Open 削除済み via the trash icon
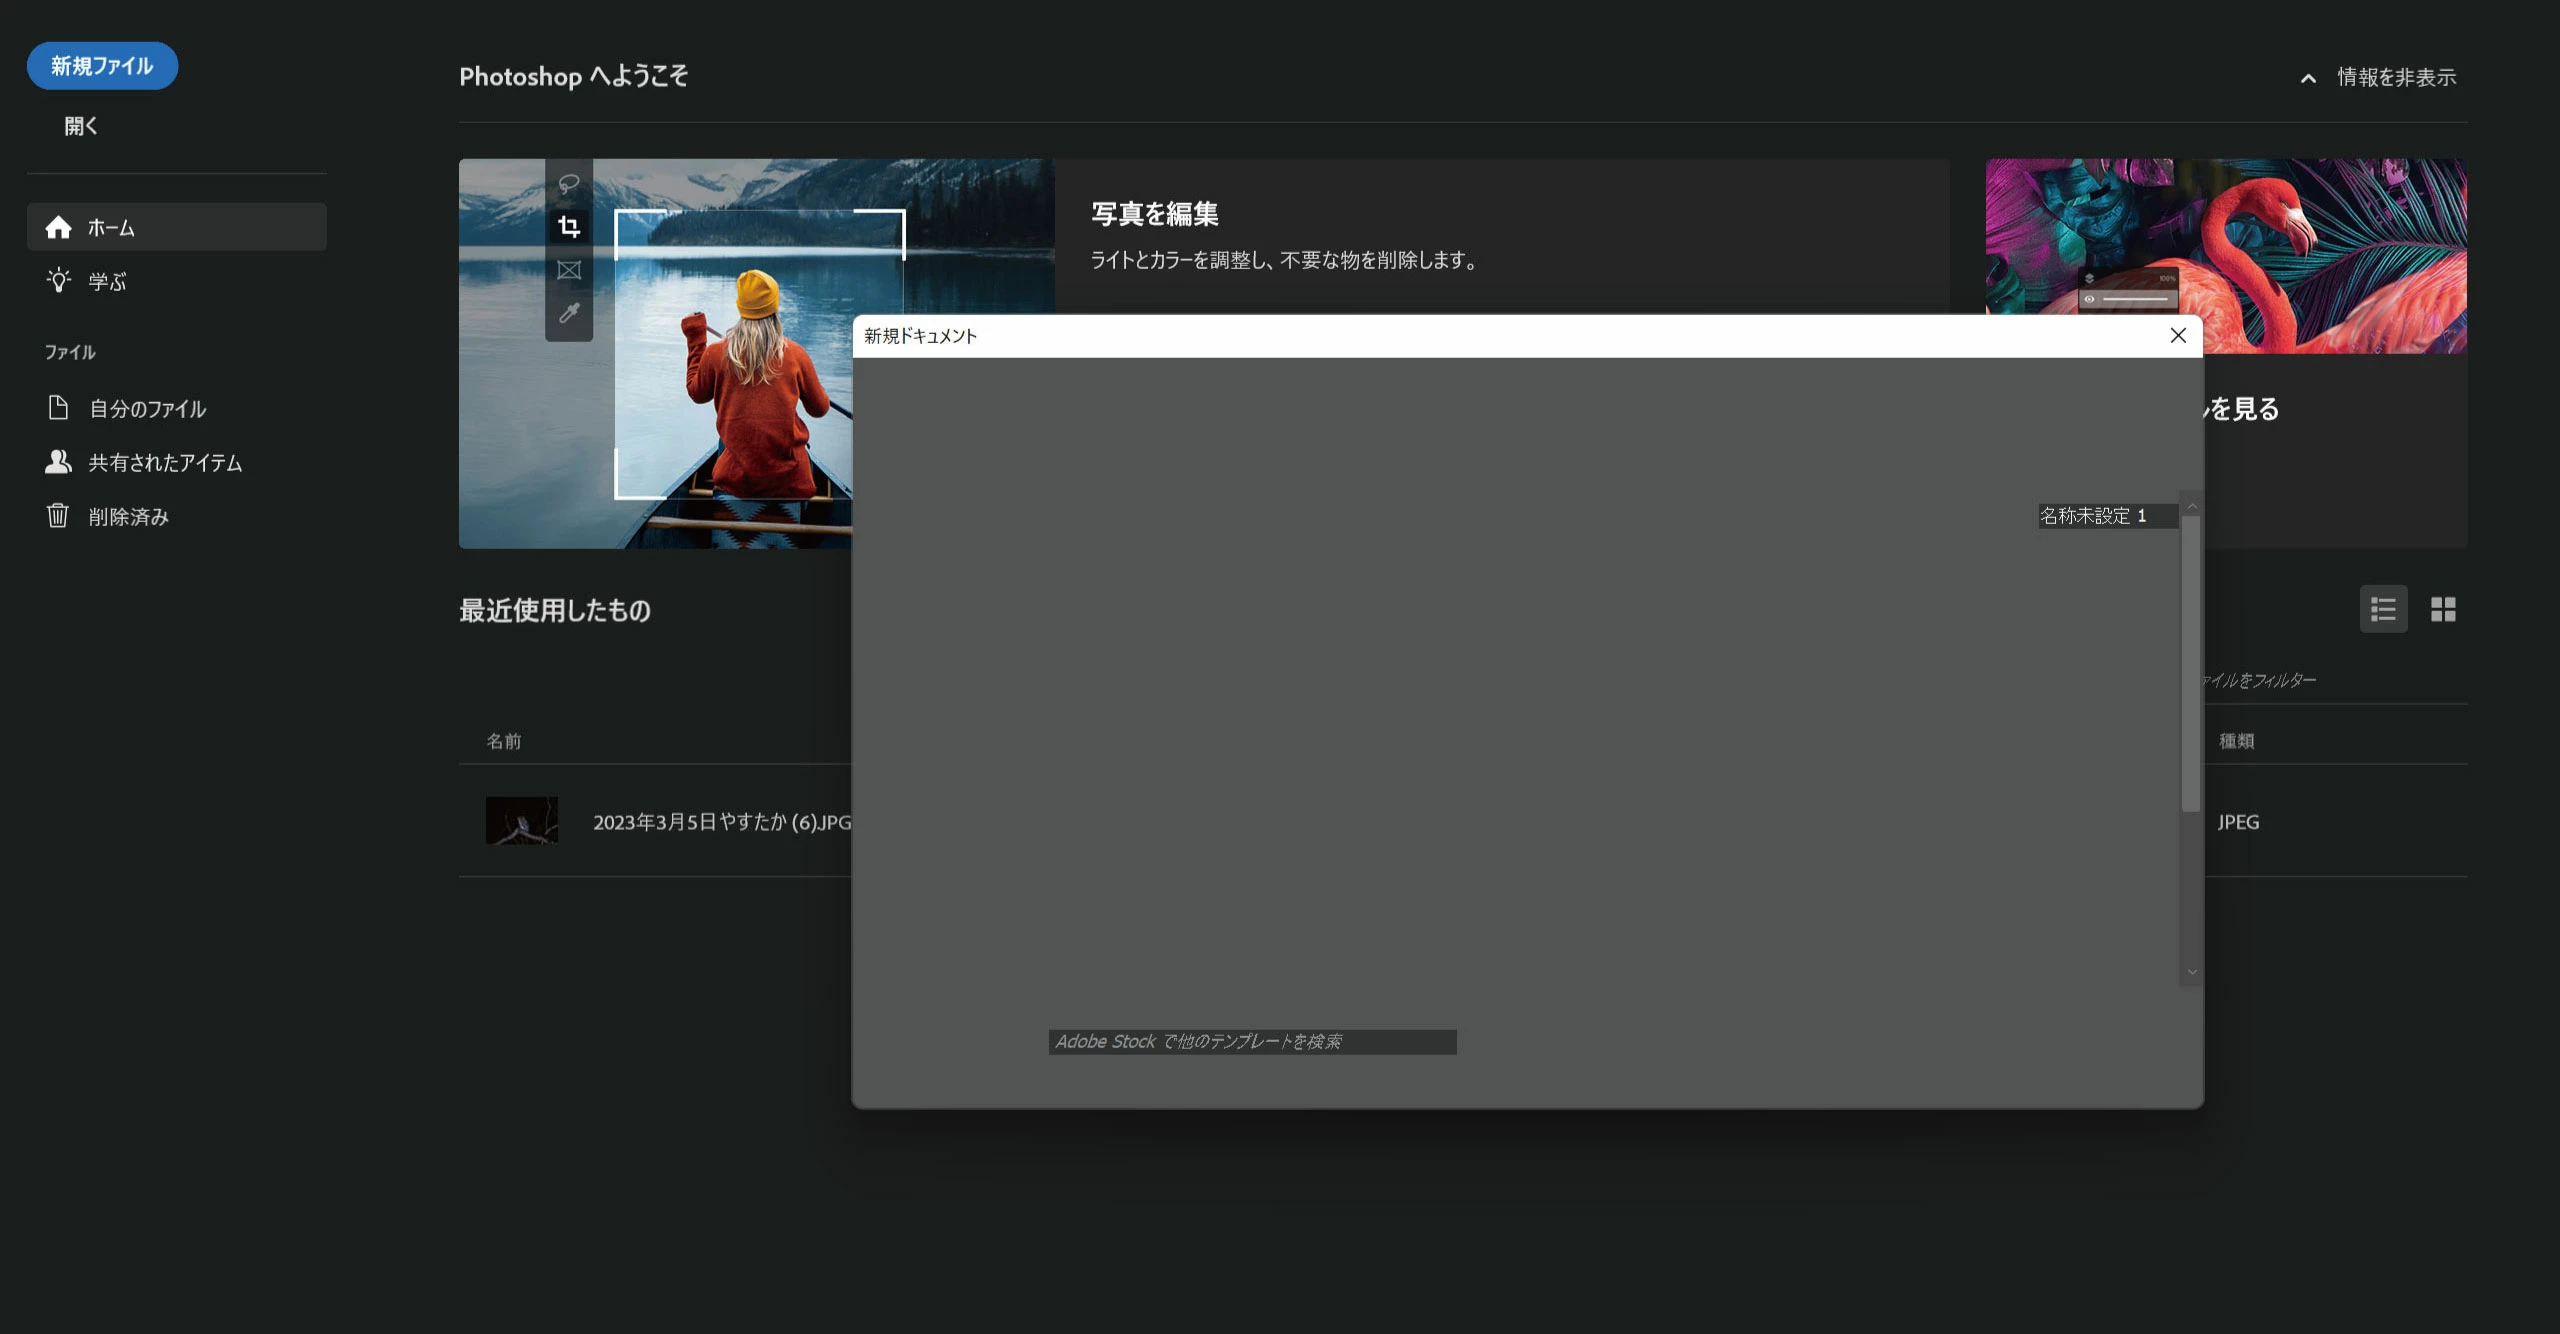2560x1334 pixels. (59, 516)
